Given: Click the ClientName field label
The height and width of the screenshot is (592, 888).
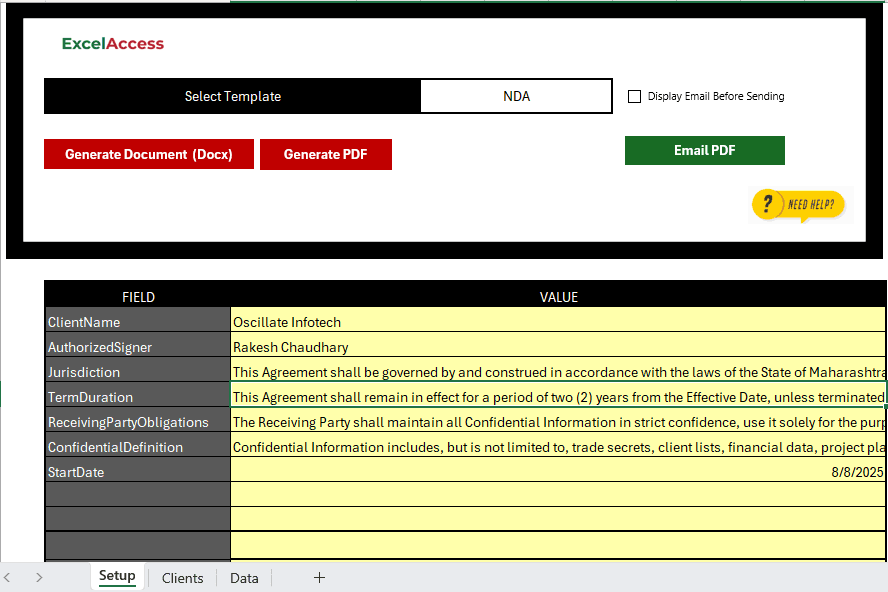Looking at the screenshot, I should (x=138, y=322).
